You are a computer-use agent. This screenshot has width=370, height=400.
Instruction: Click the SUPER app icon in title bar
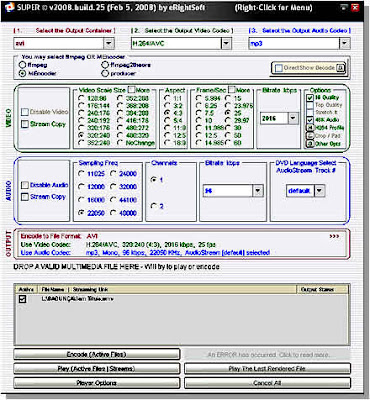tap(9, 7)
